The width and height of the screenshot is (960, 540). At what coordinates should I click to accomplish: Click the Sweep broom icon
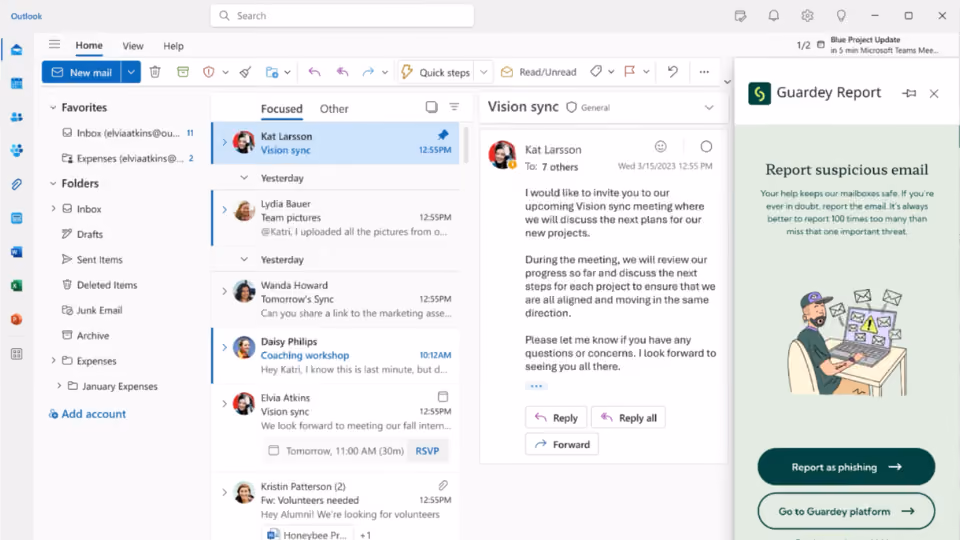point(246,72)
